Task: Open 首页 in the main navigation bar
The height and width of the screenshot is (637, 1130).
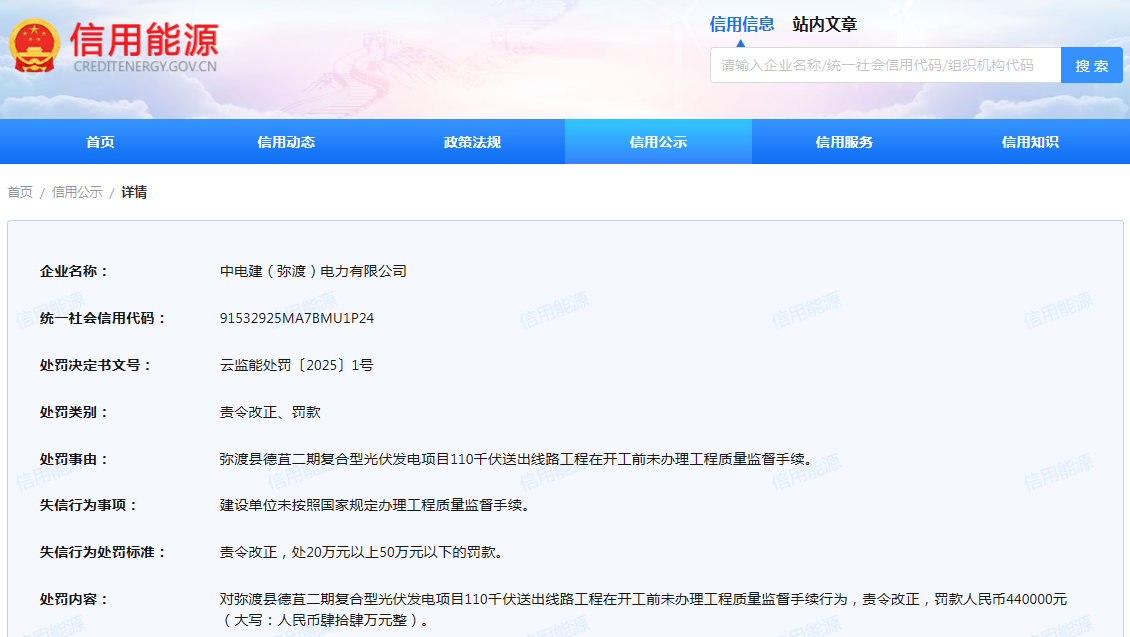Action: tap(100, 142)
